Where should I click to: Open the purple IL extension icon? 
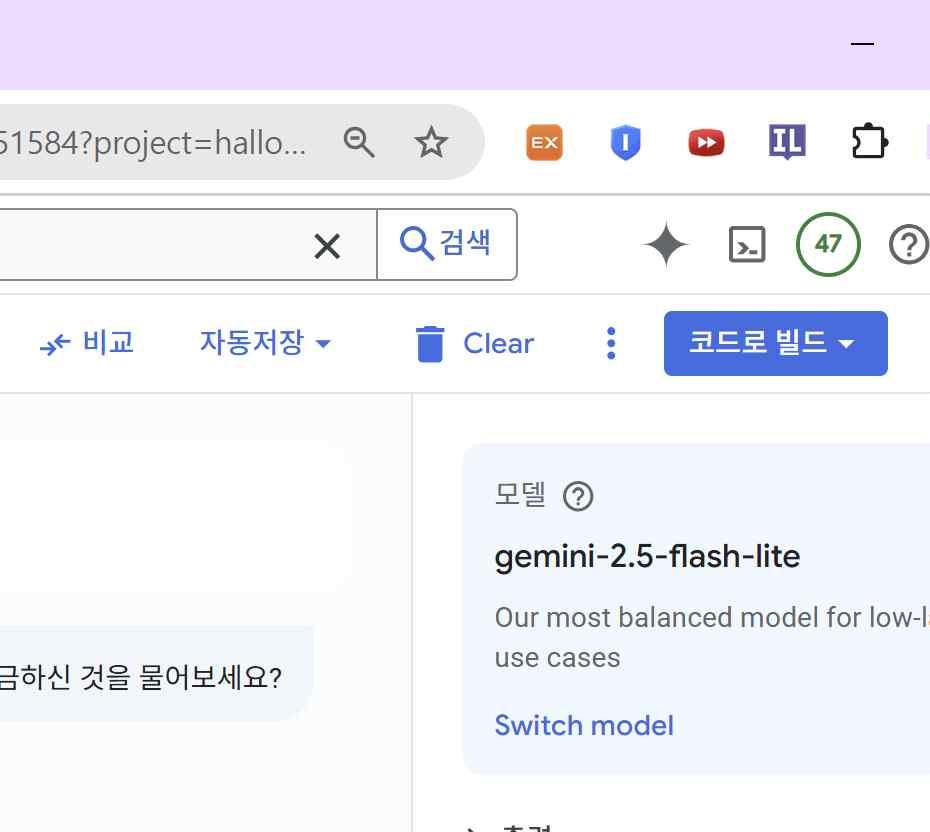pyautogui.click(x=787, y=142)
